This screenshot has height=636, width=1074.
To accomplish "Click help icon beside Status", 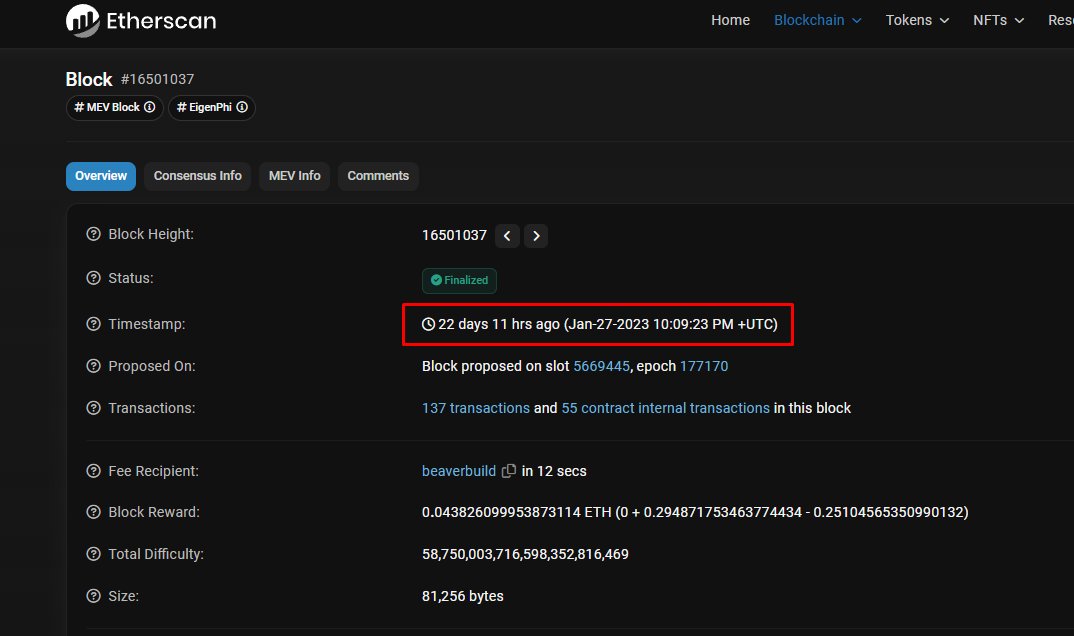I will (94, 278).
